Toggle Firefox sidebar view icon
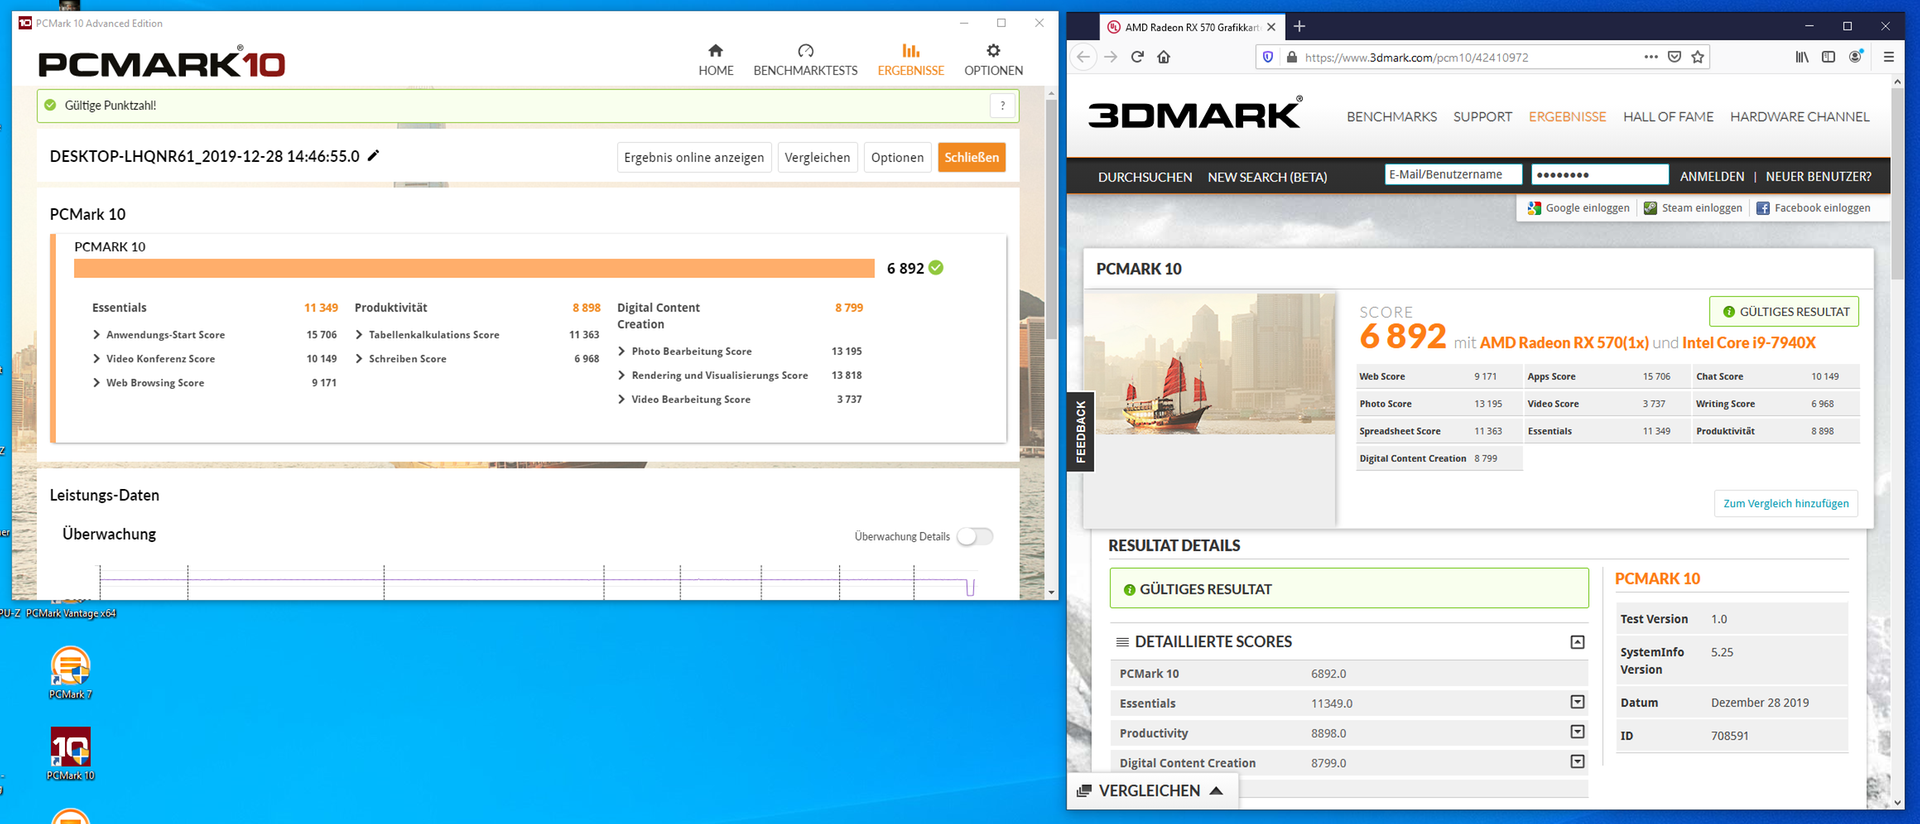1920x824 pixels. pyautogui.click(x=1828, y=57)
